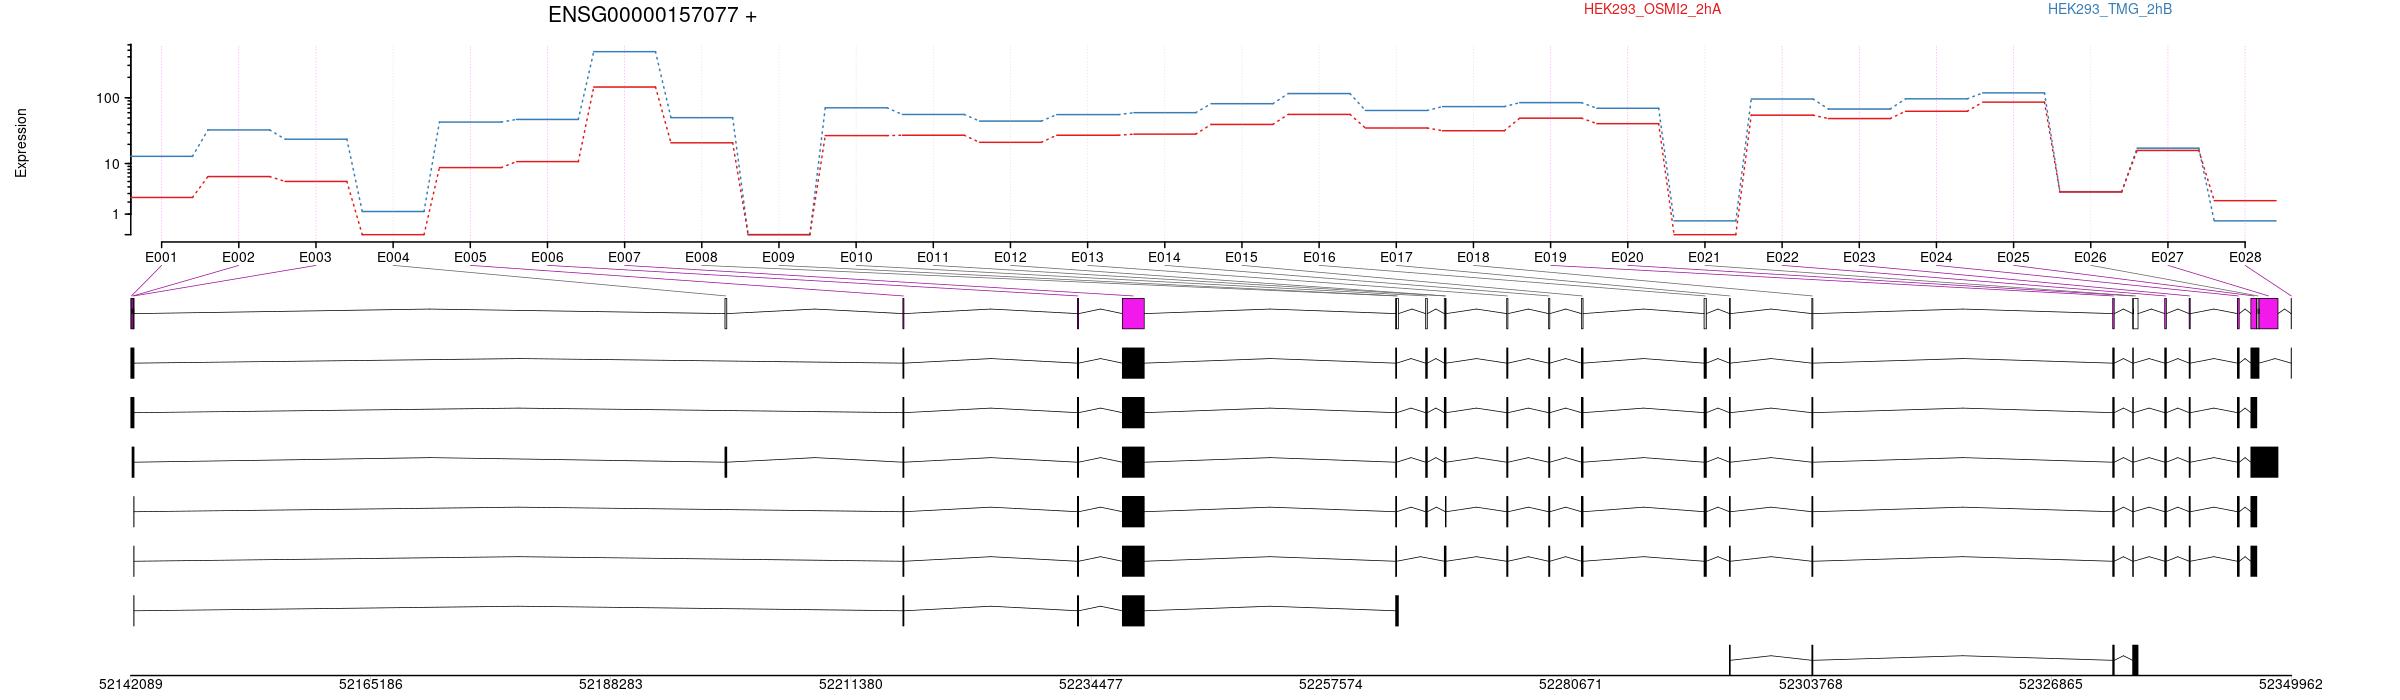2400x700 pixels.
Task: Click the red E007 expression peak segment
Action: coord(624,87)
